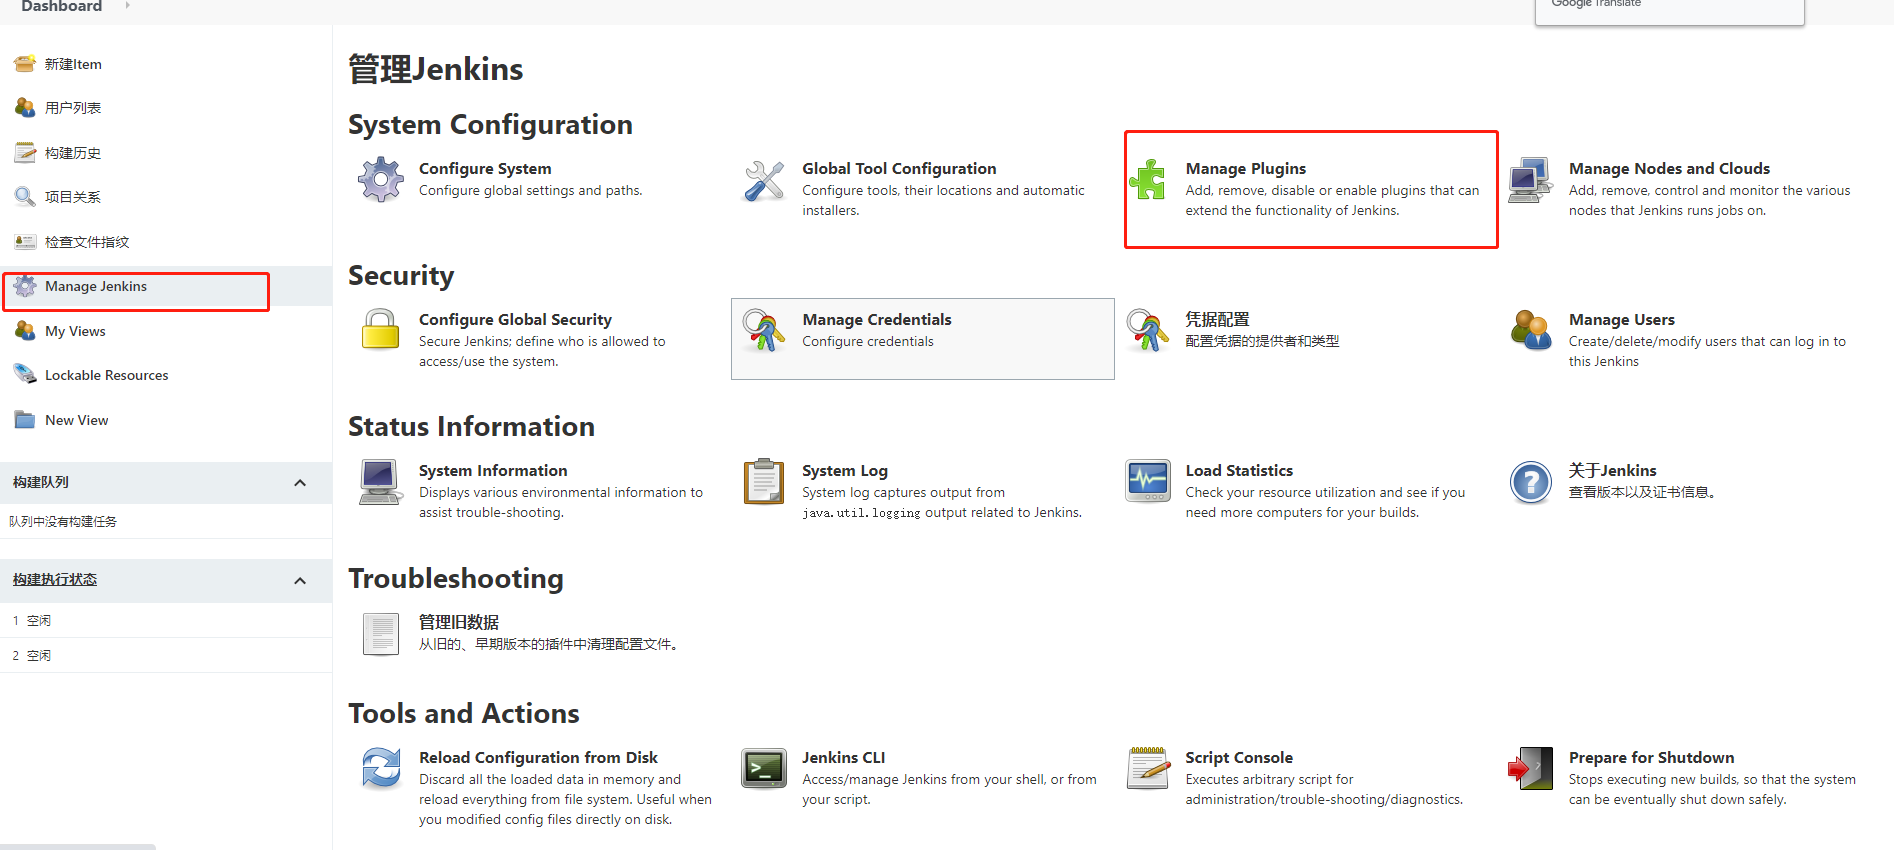Image resolution: width=1894 pixels, height=850 pixels.
Task: Click the 关于Jenkins question mark icon
Action: pyautogui.click(x=1531, y=482)
